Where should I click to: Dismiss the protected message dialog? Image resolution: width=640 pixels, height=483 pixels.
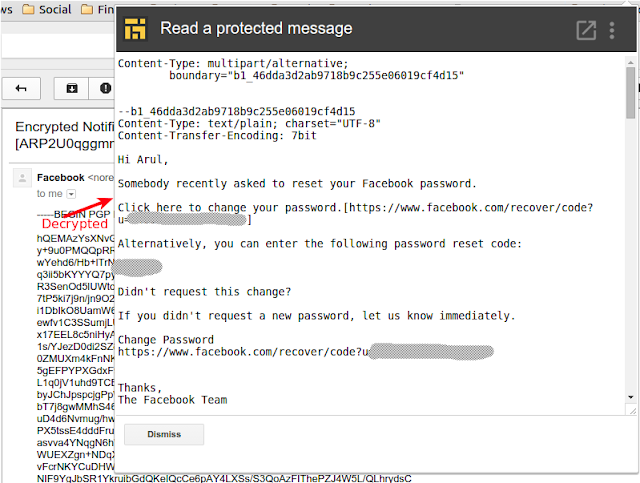(x=164, y=434)
